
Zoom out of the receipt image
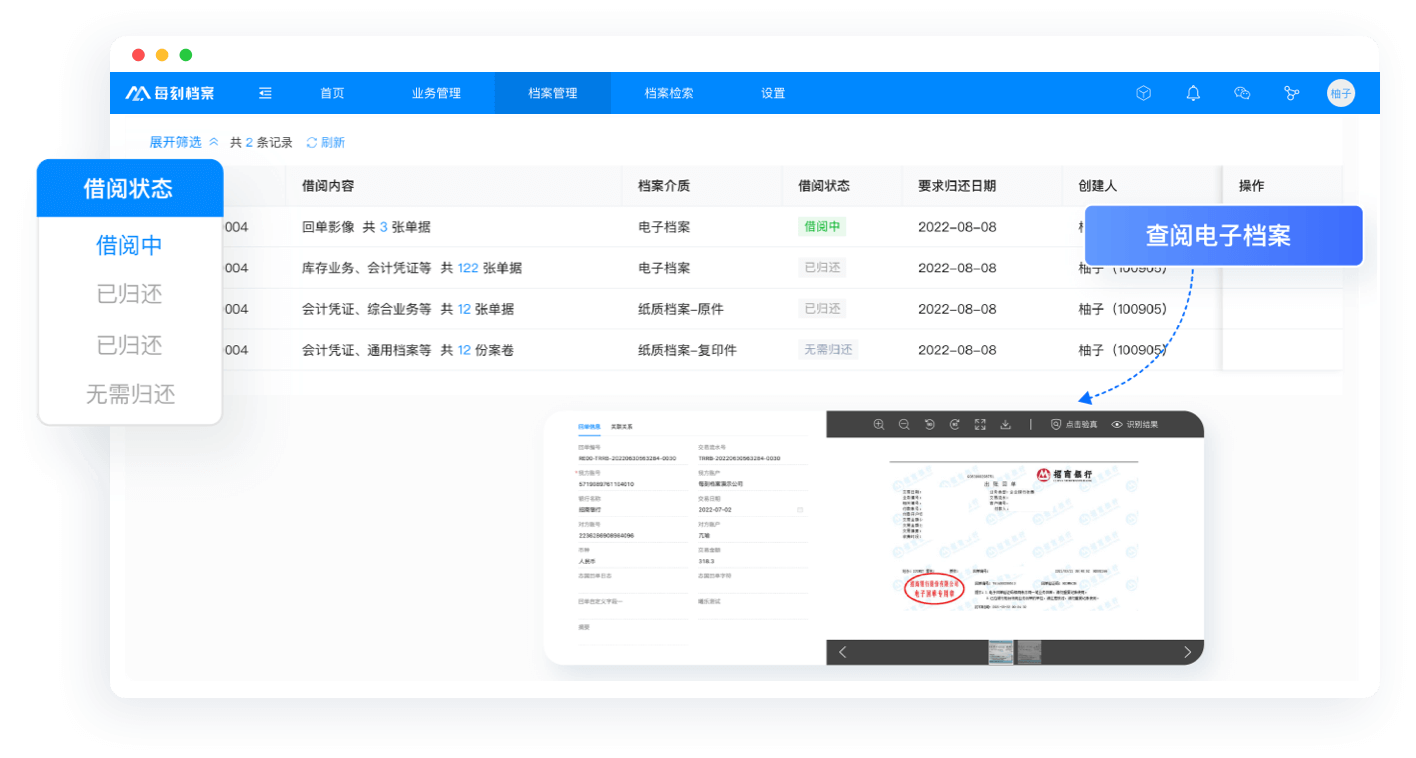click(904, 424)
